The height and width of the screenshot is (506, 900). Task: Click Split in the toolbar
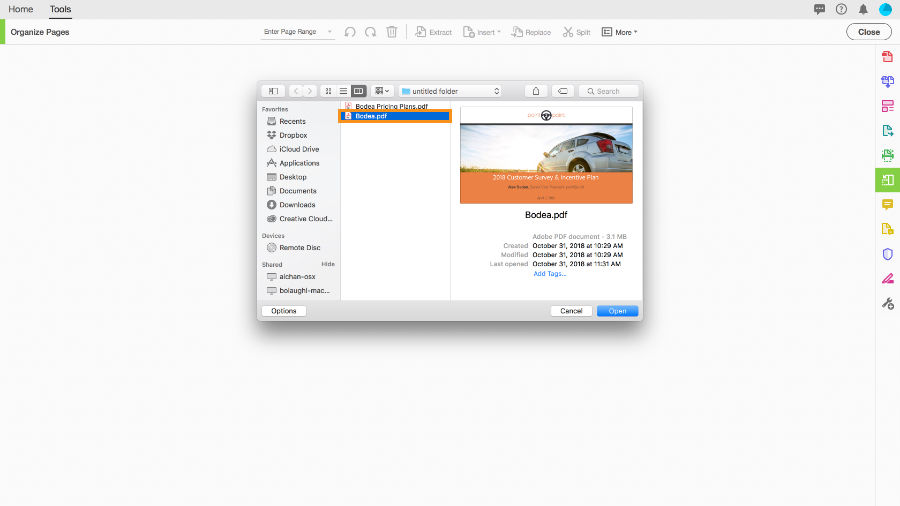576,32
